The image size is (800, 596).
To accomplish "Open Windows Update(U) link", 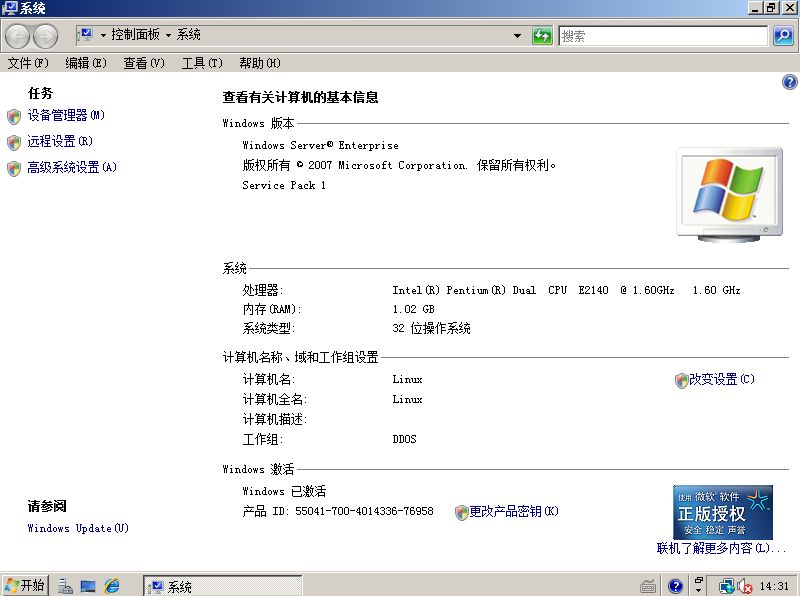I will pos(78,528).
